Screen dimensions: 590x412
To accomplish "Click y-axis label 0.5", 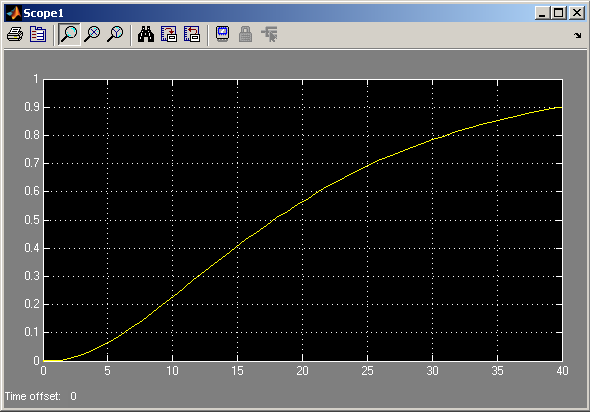I will [x=32, y=220].
